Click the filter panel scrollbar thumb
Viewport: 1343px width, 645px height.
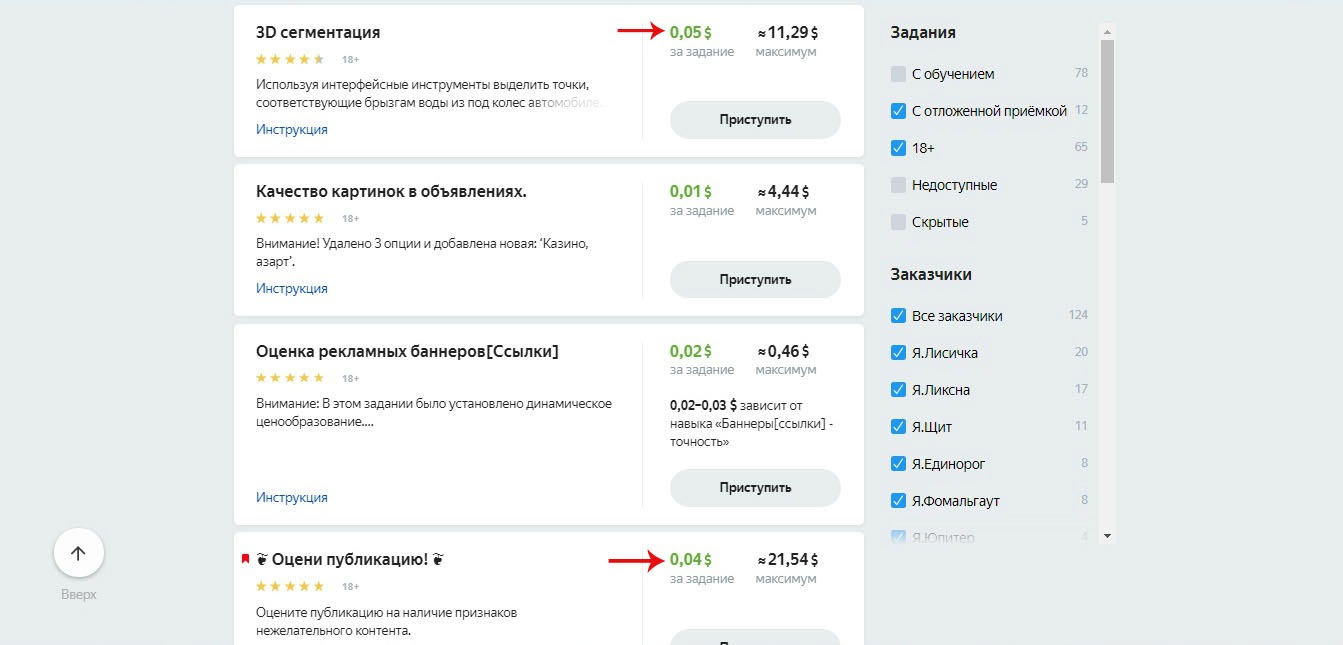point(1107,110)
